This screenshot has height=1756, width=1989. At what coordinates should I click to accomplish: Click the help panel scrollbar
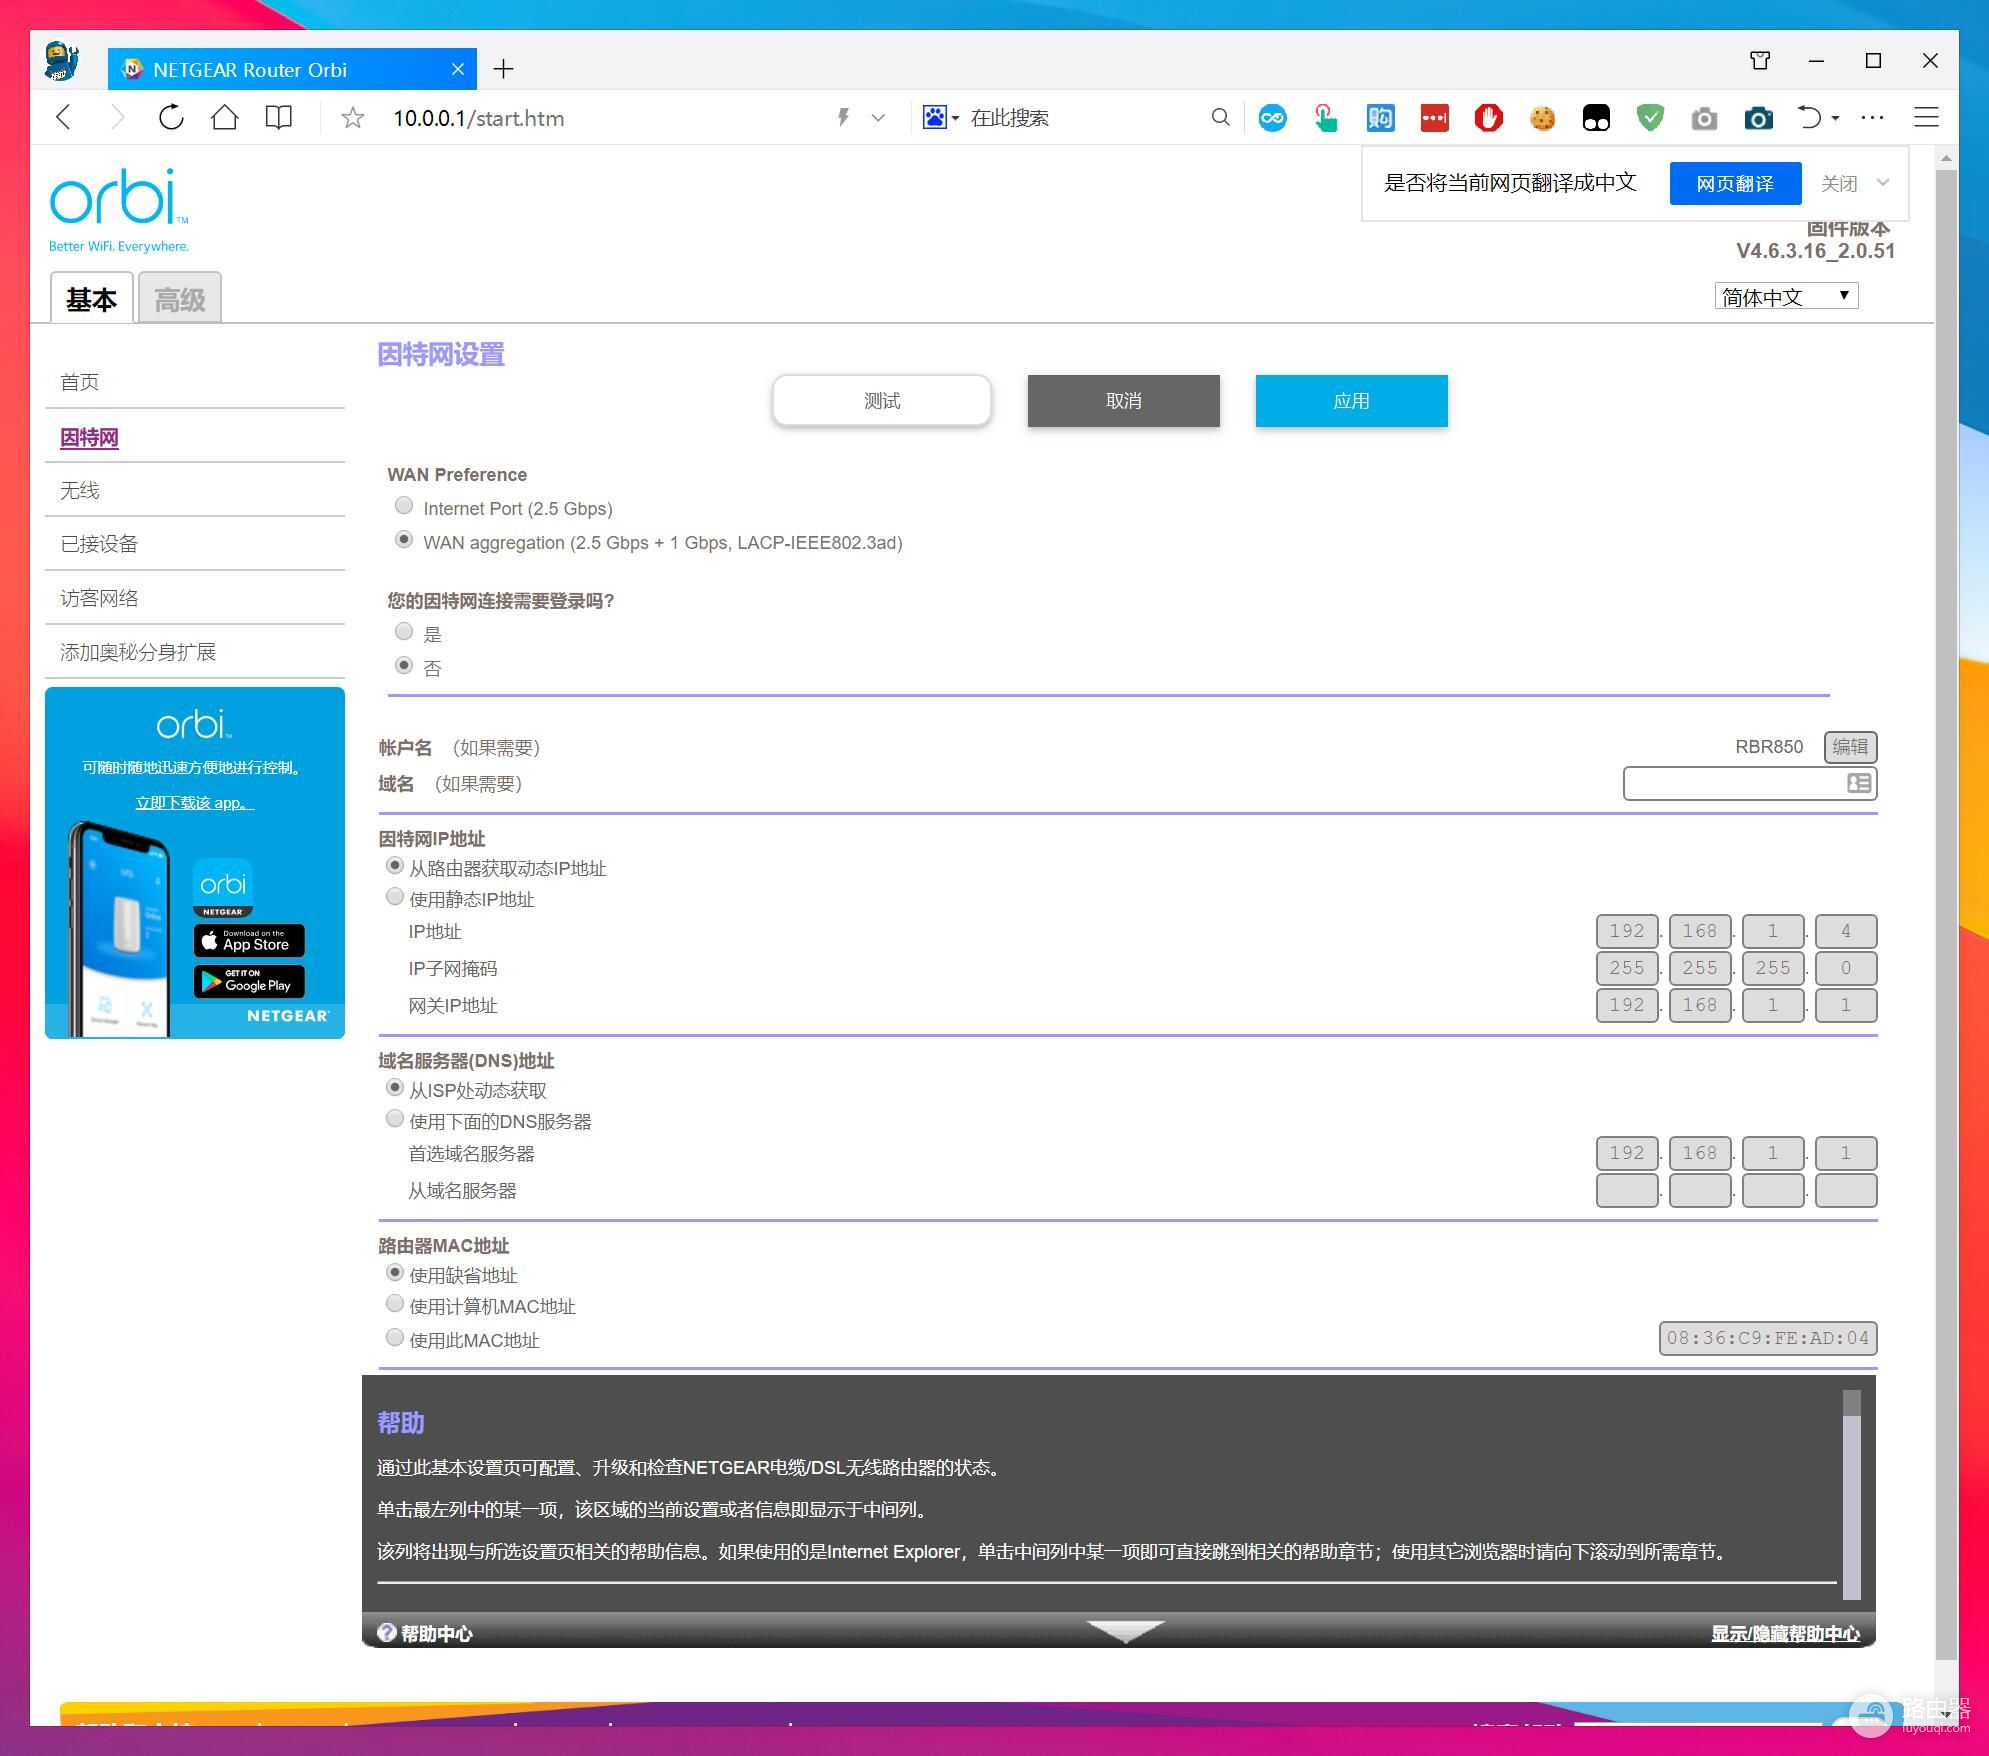[x=1851, y=1500]
